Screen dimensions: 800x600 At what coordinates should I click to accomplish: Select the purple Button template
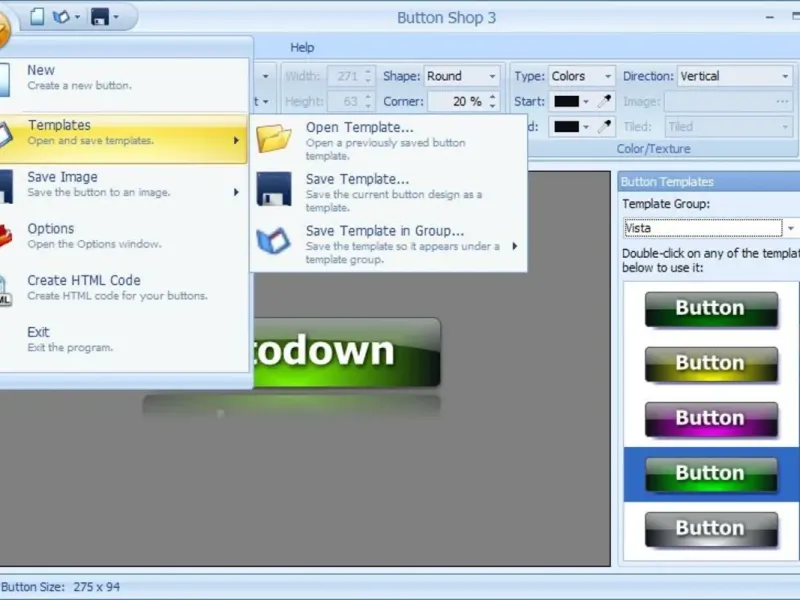pos(711,419)
